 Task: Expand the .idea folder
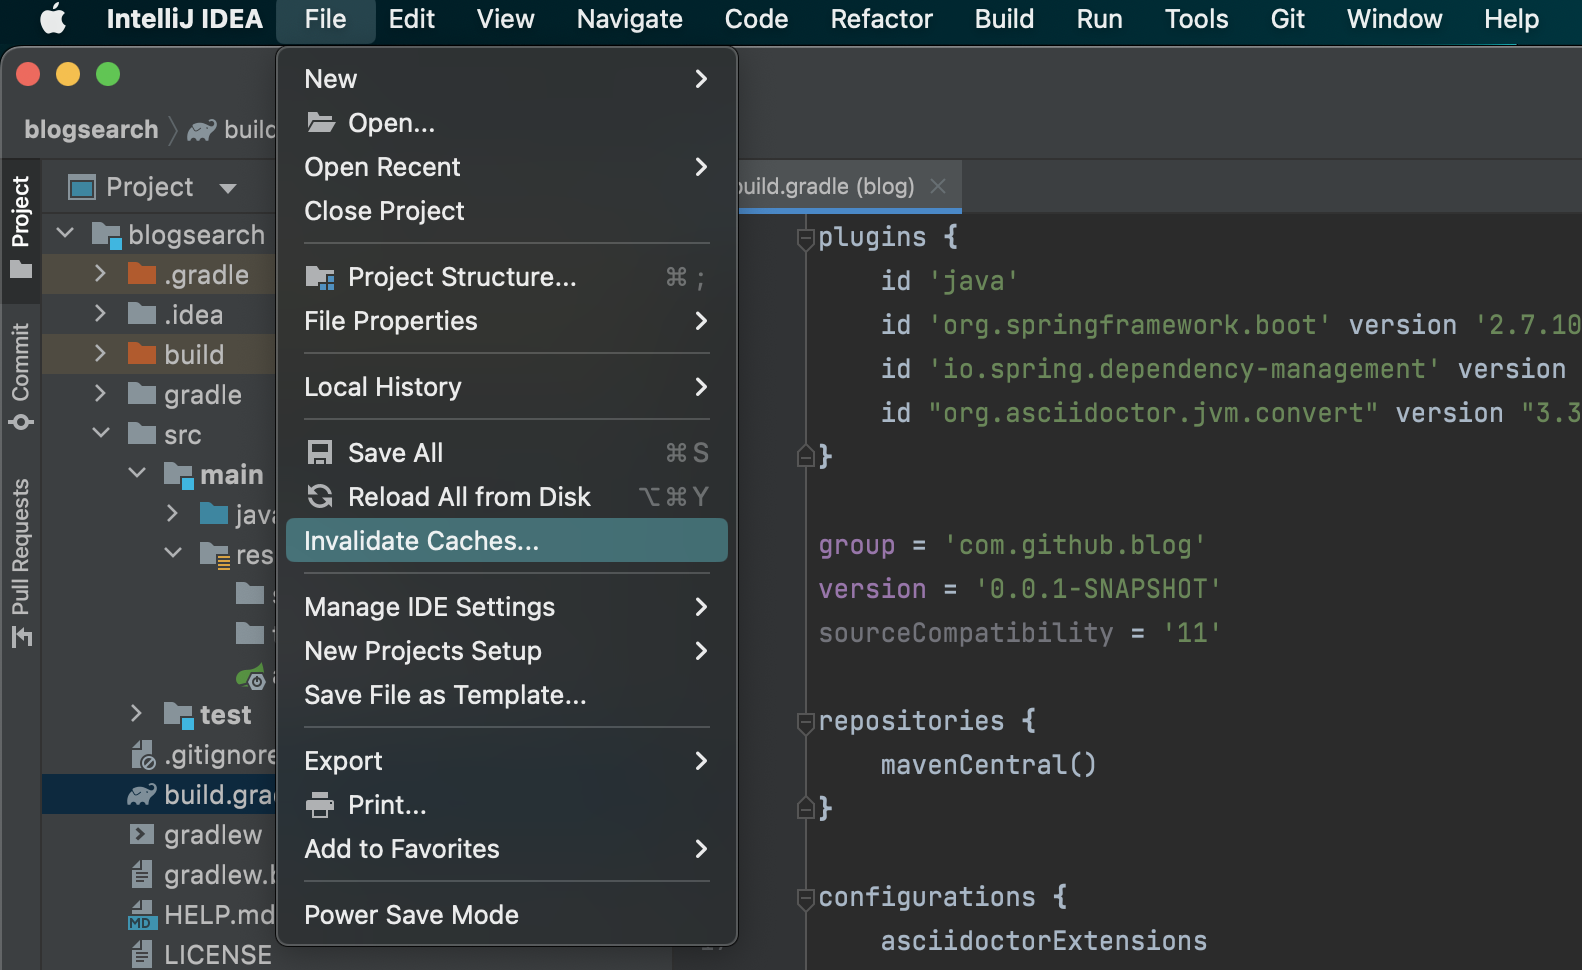tap(100, 313)
